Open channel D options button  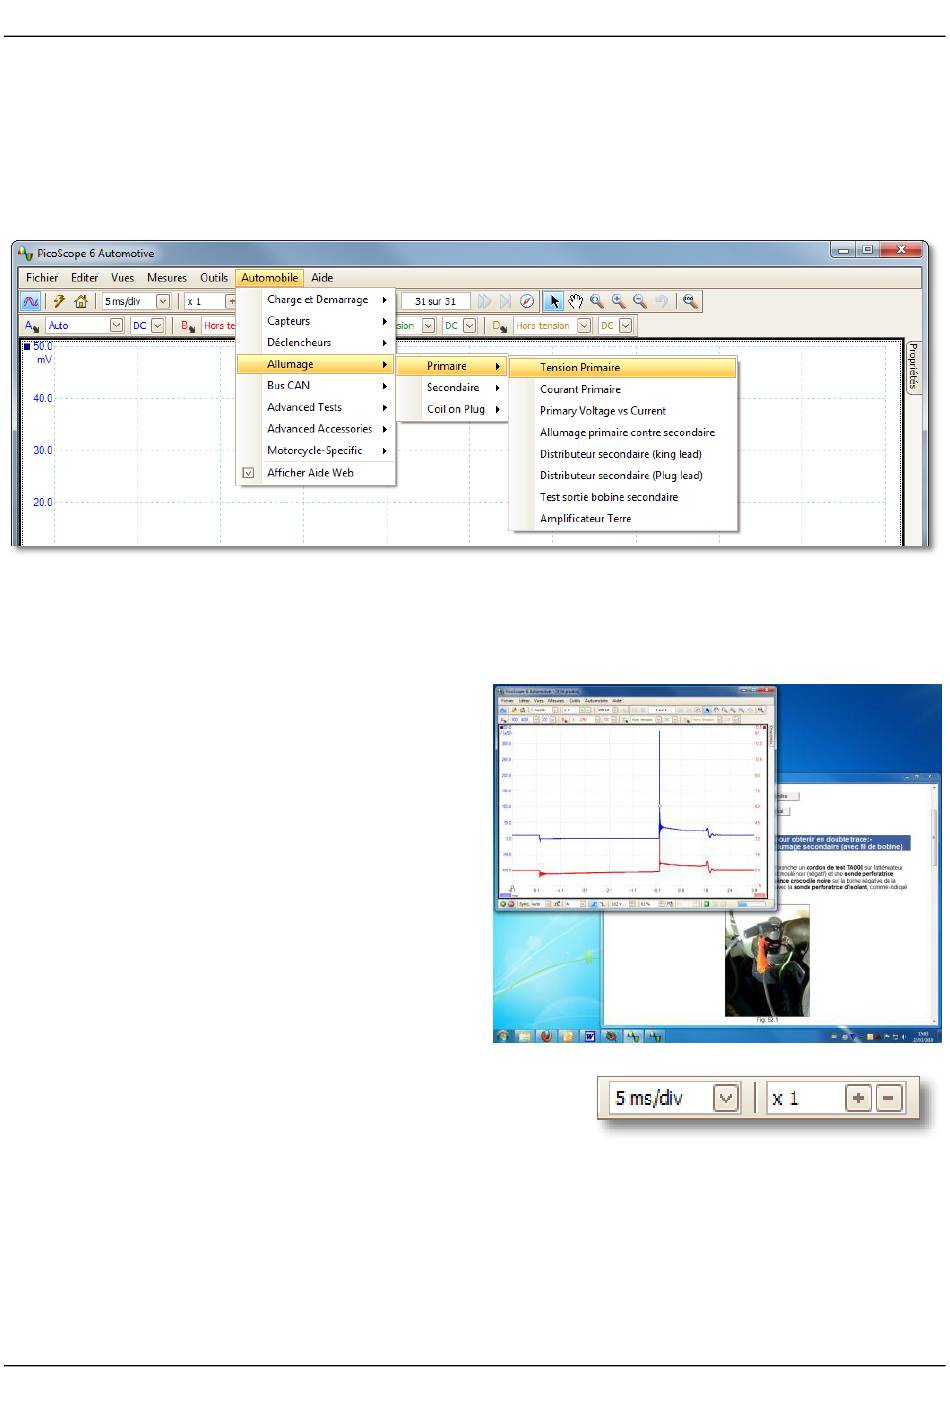500,325
